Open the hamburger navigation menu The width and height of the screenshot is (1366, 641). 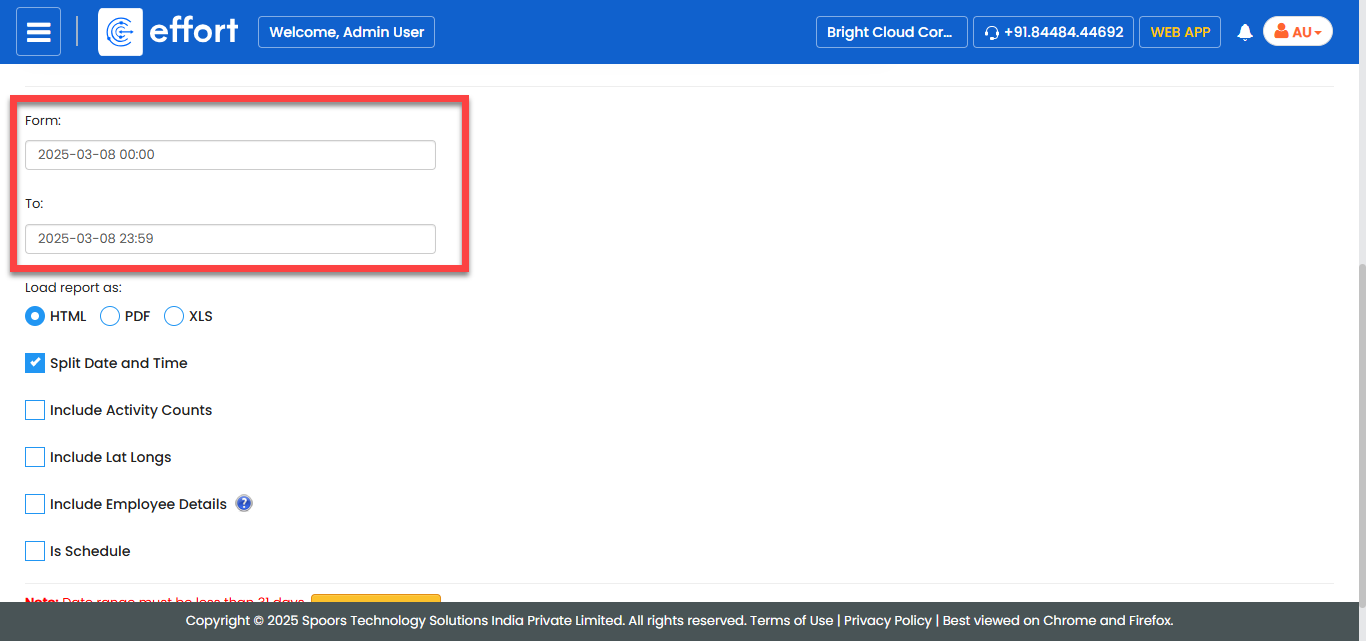tap(38, 32)
